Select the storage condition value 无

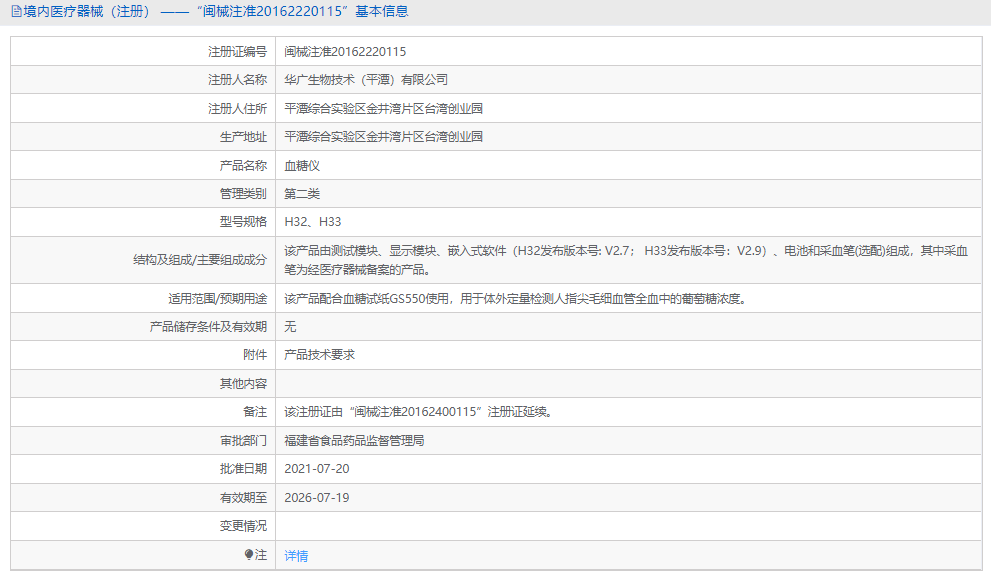click(290, 327)
